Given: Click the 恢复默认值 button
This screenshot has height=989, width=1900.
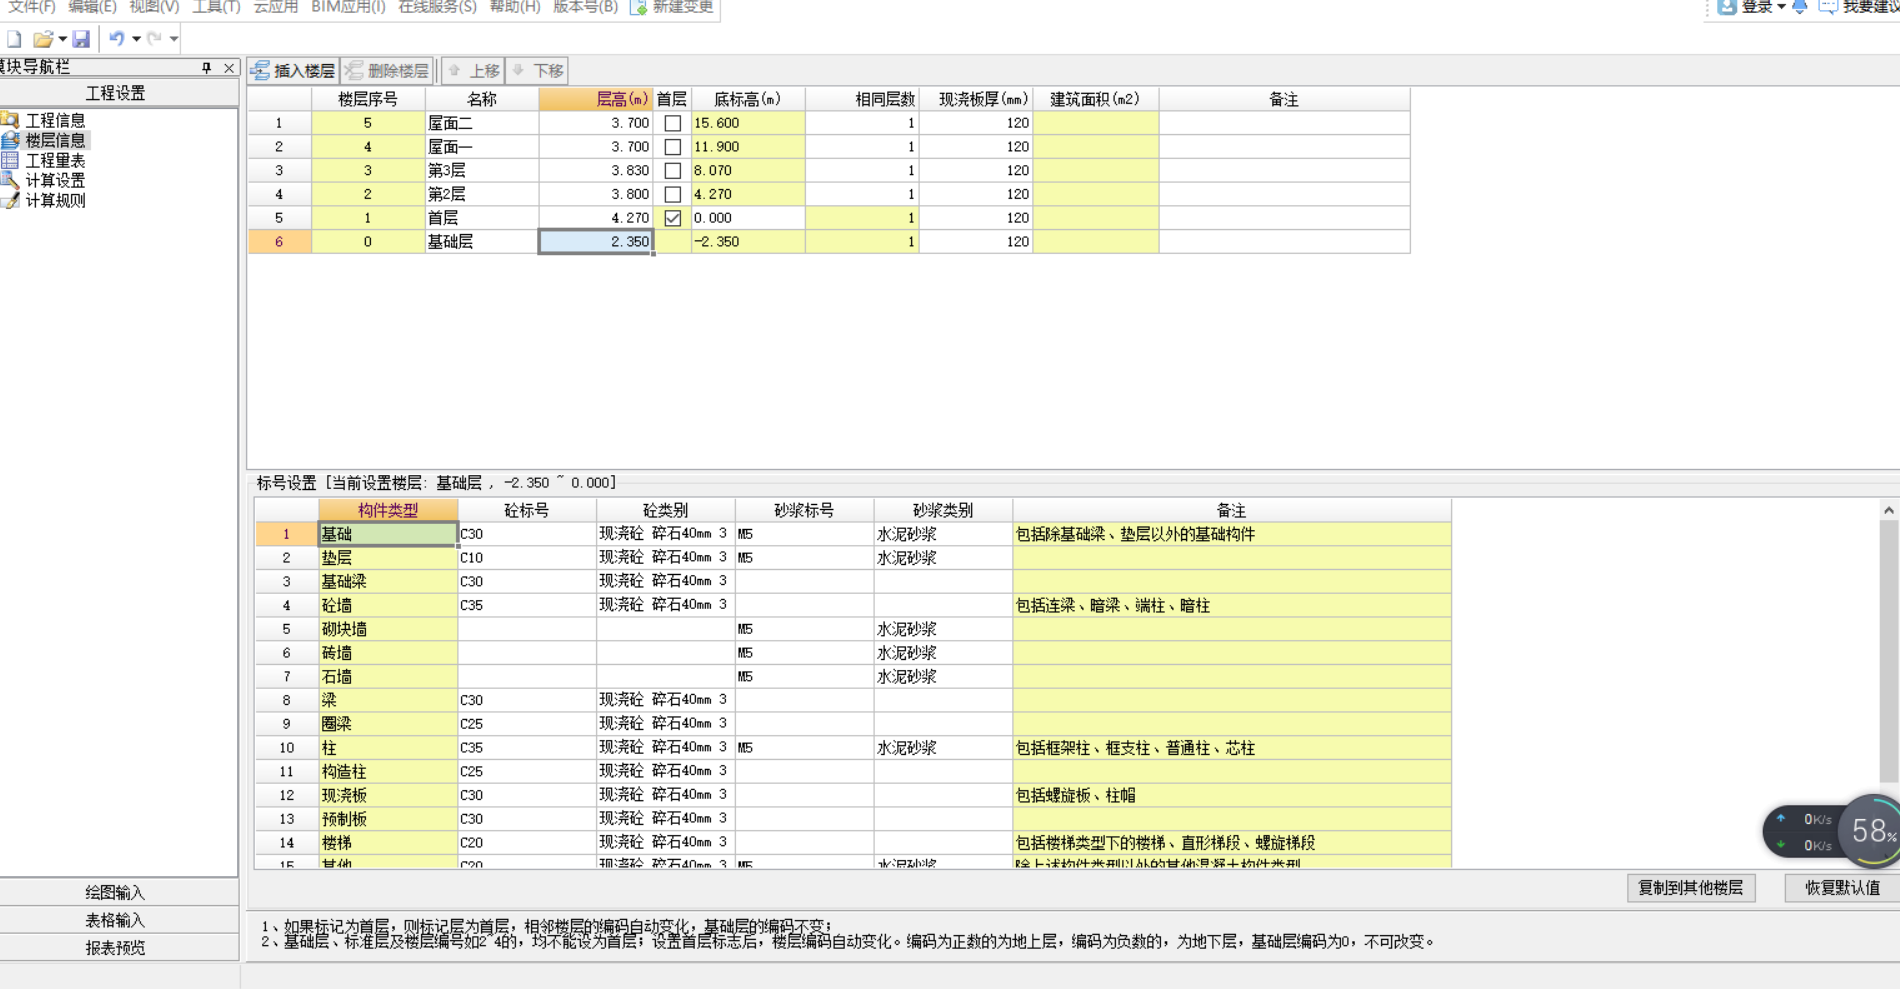Looking at the screenshot, I should pyautogui.click(x=1842, y=888).
